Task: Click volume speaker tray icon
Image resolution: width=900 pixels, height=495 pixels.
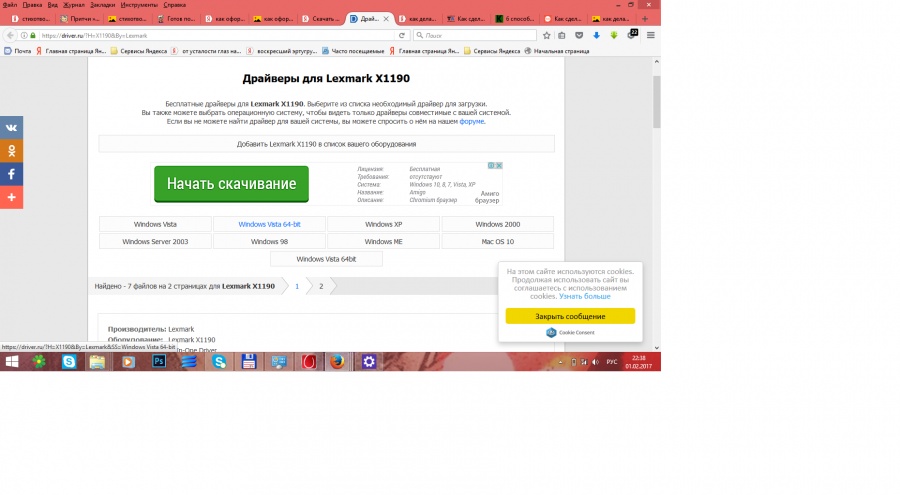Action: (595, 362)
